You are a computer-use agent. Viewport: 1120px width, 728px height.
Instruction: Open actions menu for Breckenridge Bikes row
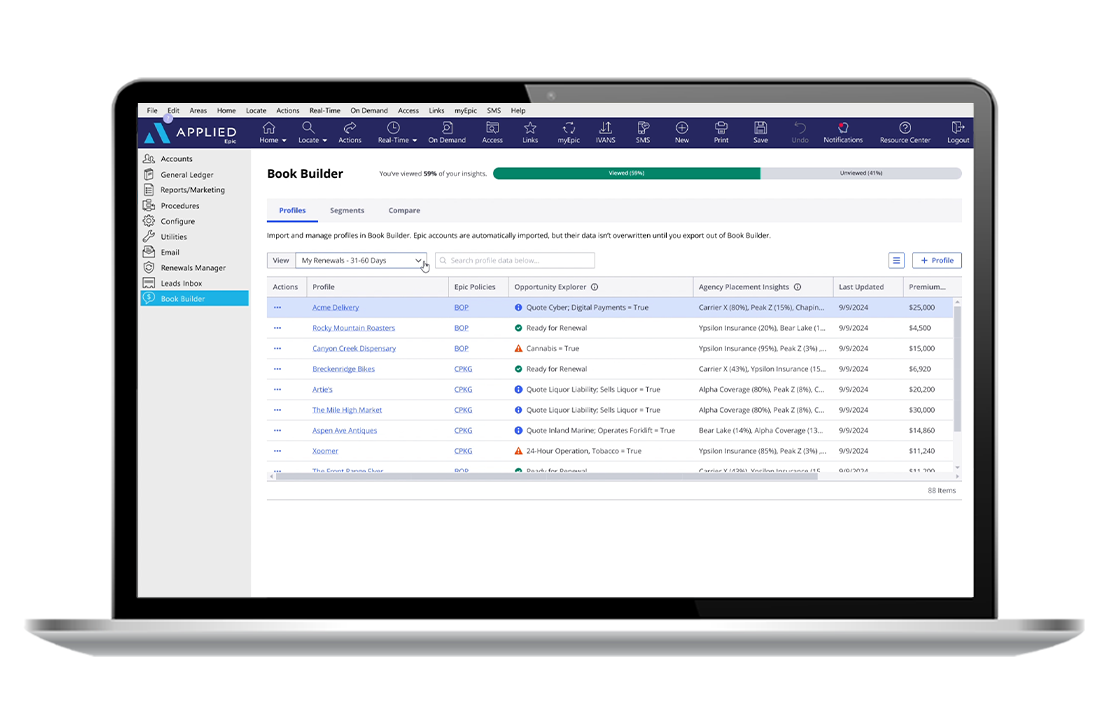[277, 369]
